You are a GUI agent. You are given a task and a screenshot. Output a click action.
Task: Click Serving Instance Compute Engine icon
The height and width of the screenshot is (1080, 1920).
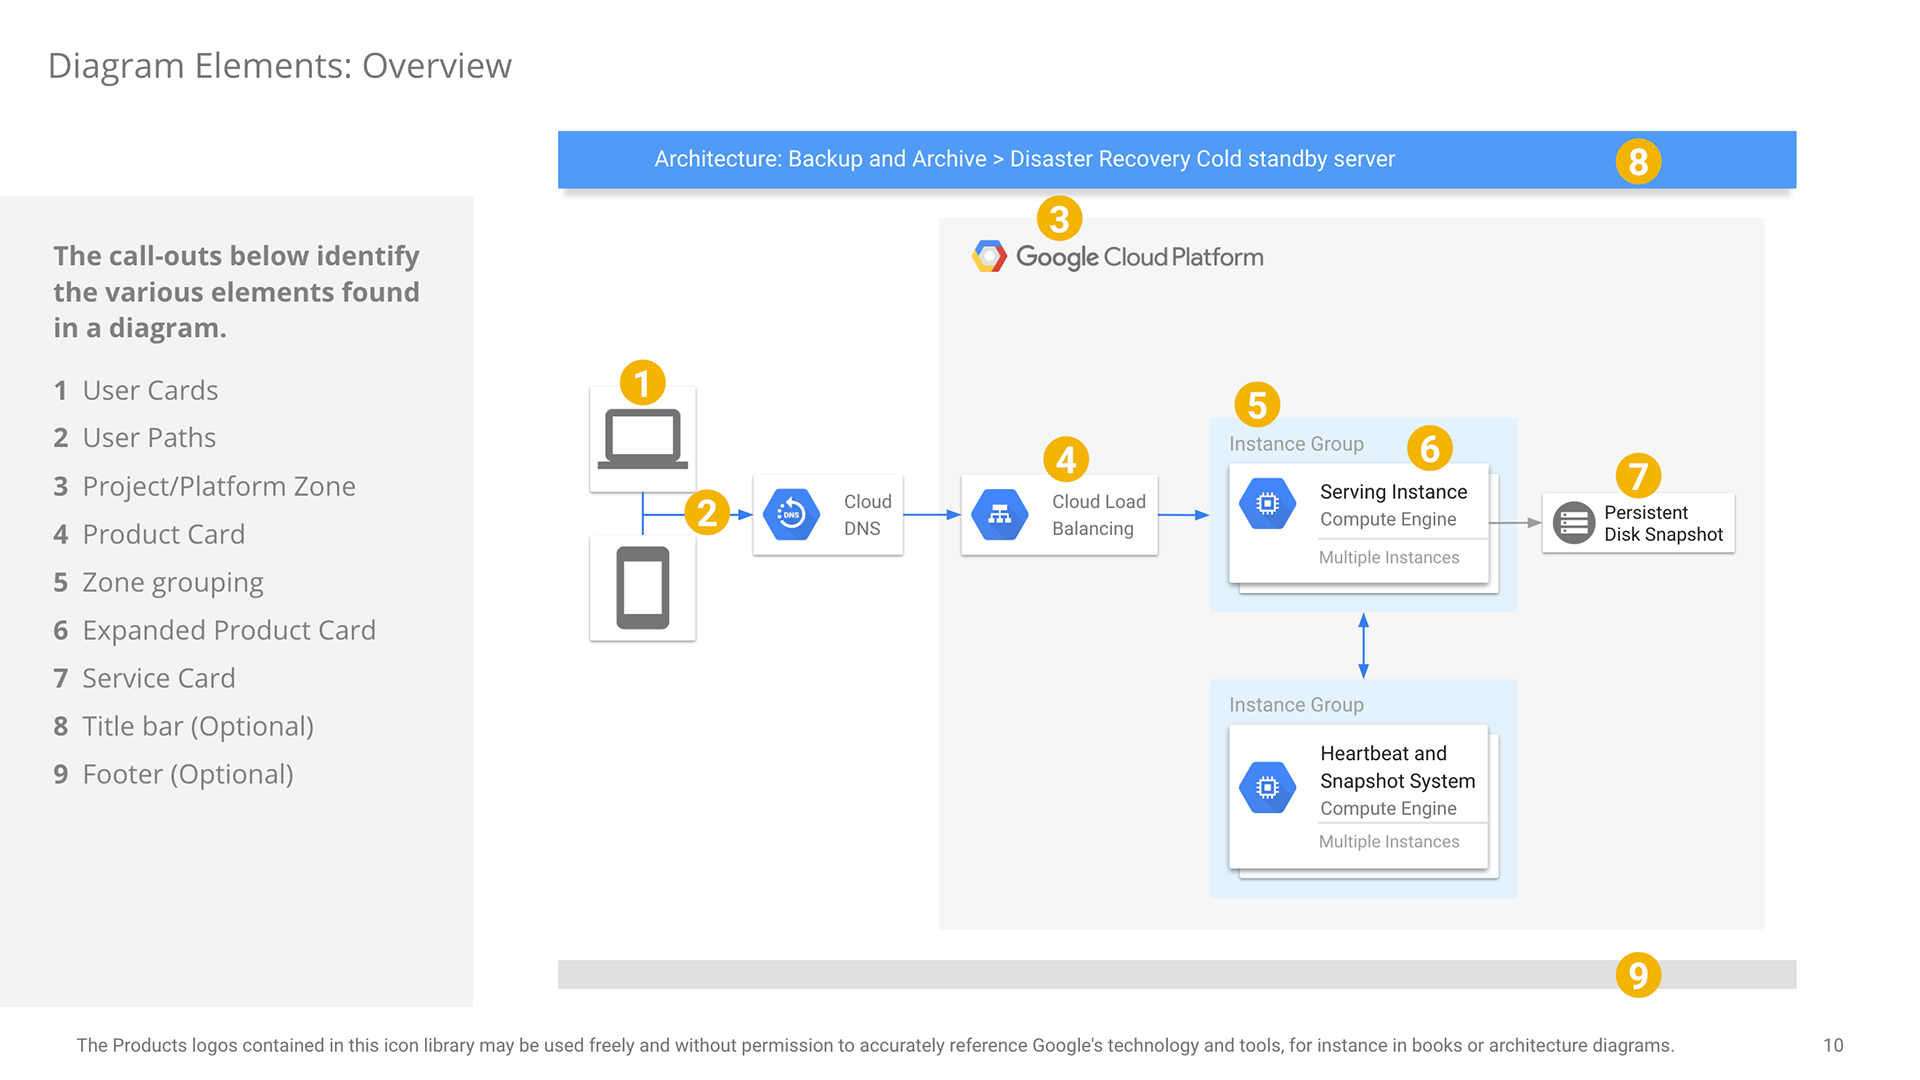click(x=1267, y=504)
